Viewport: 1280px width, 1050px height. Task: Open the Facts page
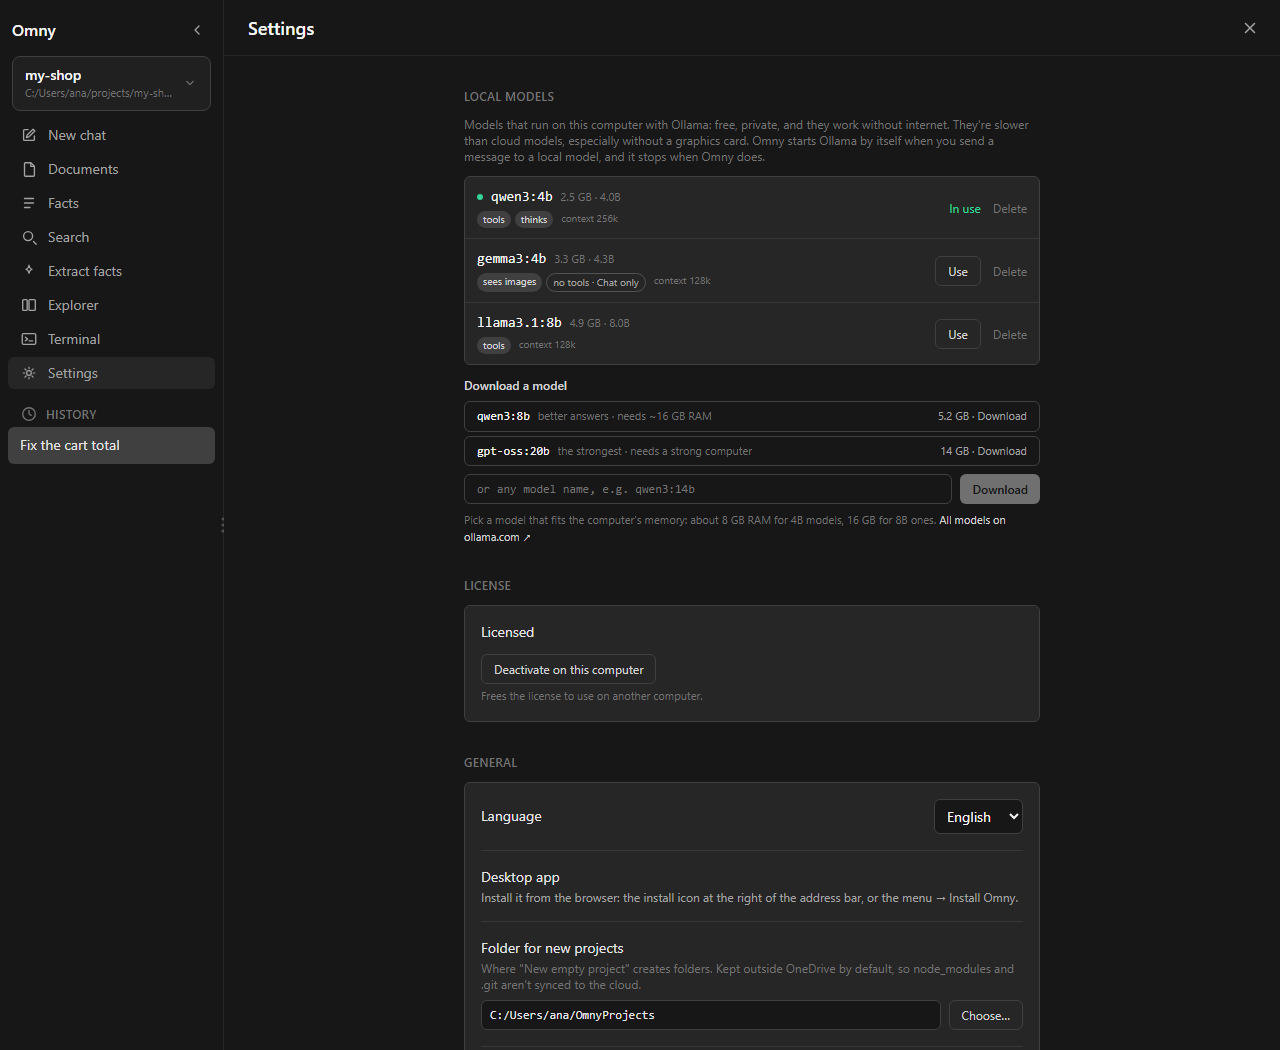tap(111, 203)
